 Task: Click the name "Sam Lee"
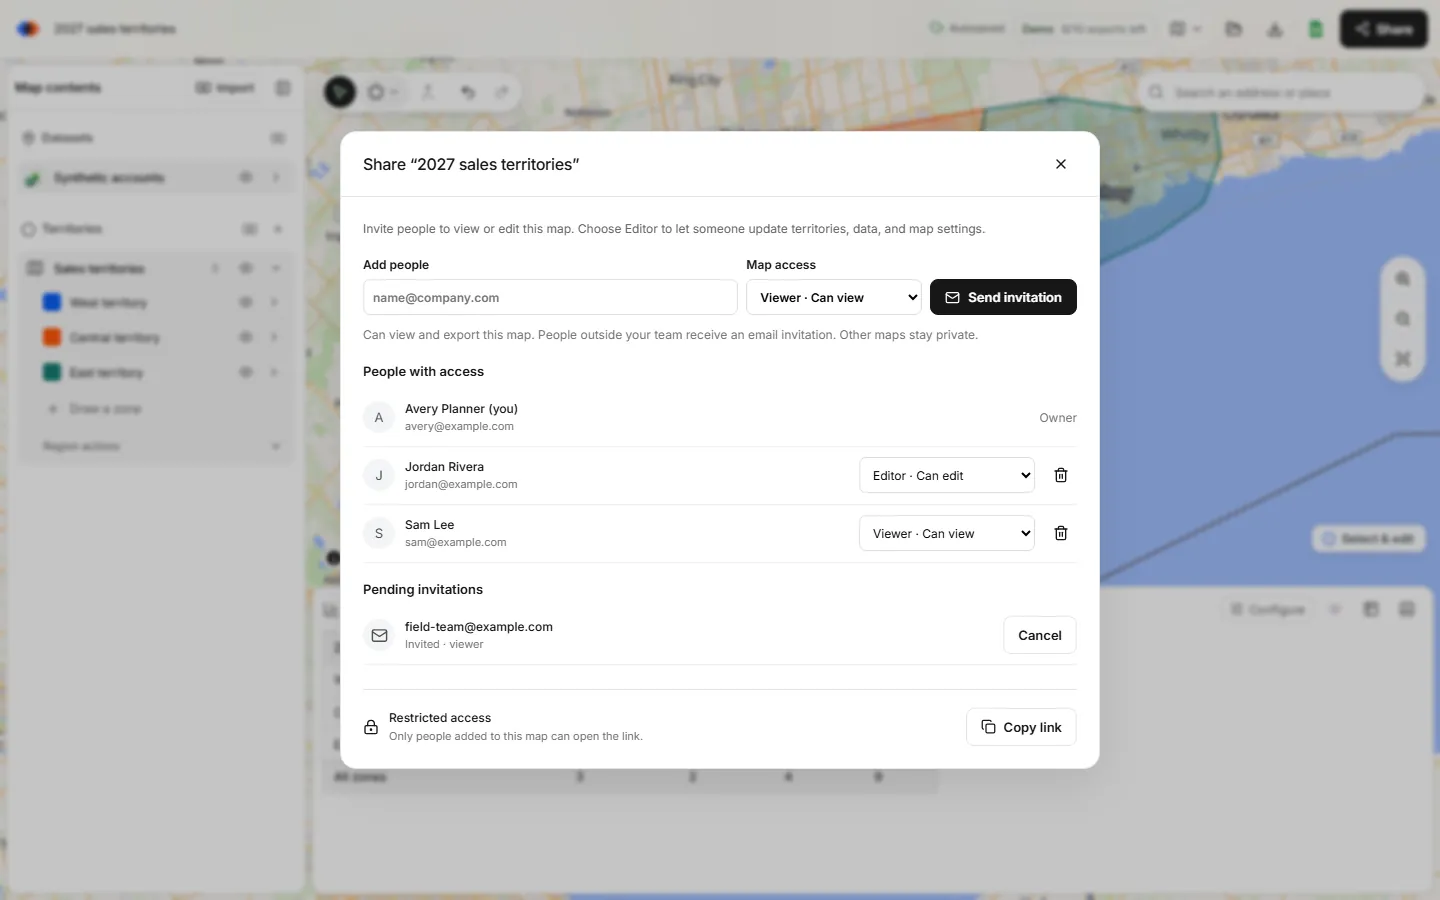click(429, 525)
